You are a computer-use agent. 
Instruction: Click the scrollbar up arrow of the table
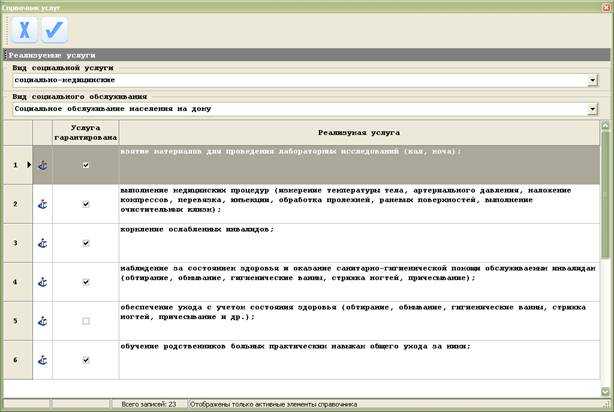tap(605, 125)
